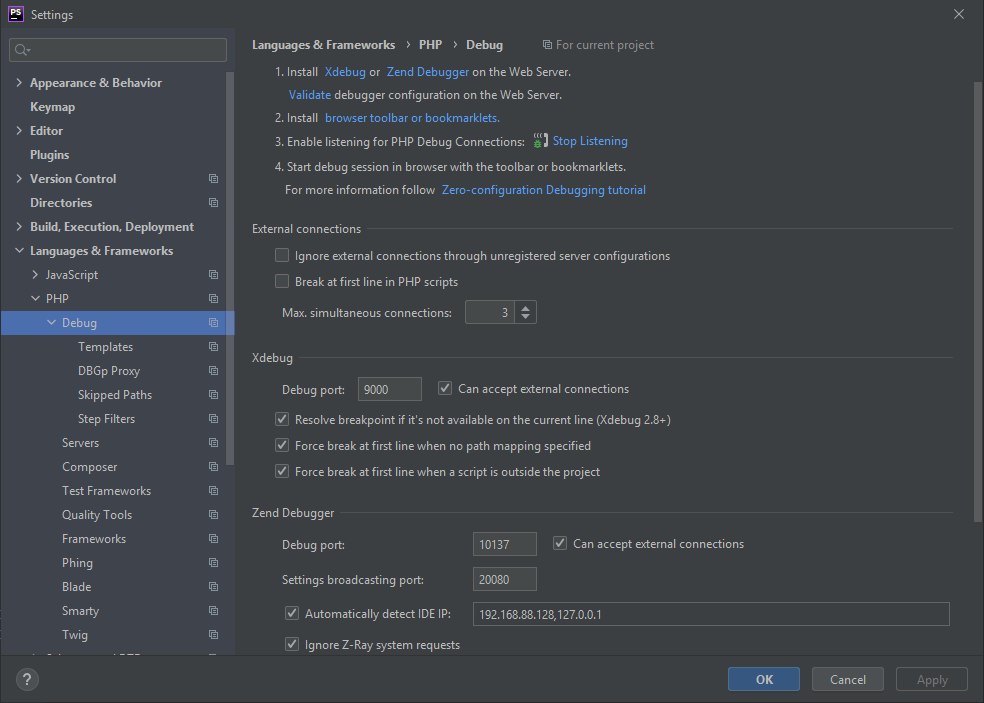Open the Plugins settings page
Viewport: 984px width, 703px height.
[50, 154]
